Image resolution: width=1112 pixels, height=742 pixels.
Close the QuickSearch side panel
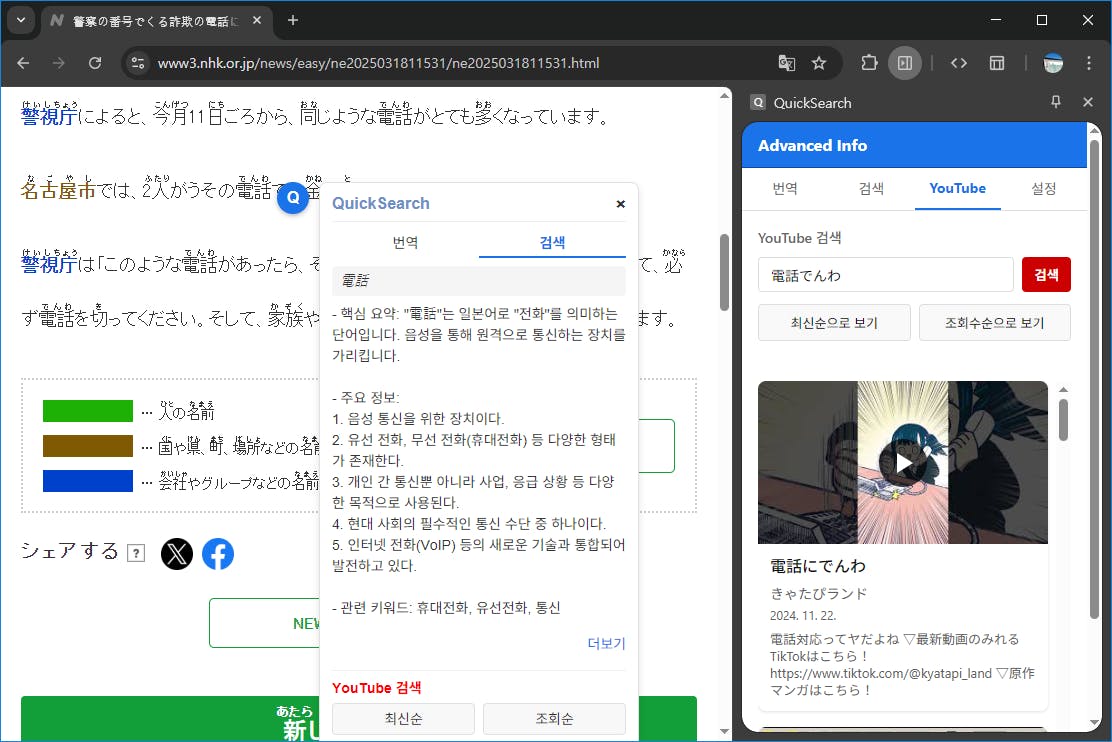1088,102
